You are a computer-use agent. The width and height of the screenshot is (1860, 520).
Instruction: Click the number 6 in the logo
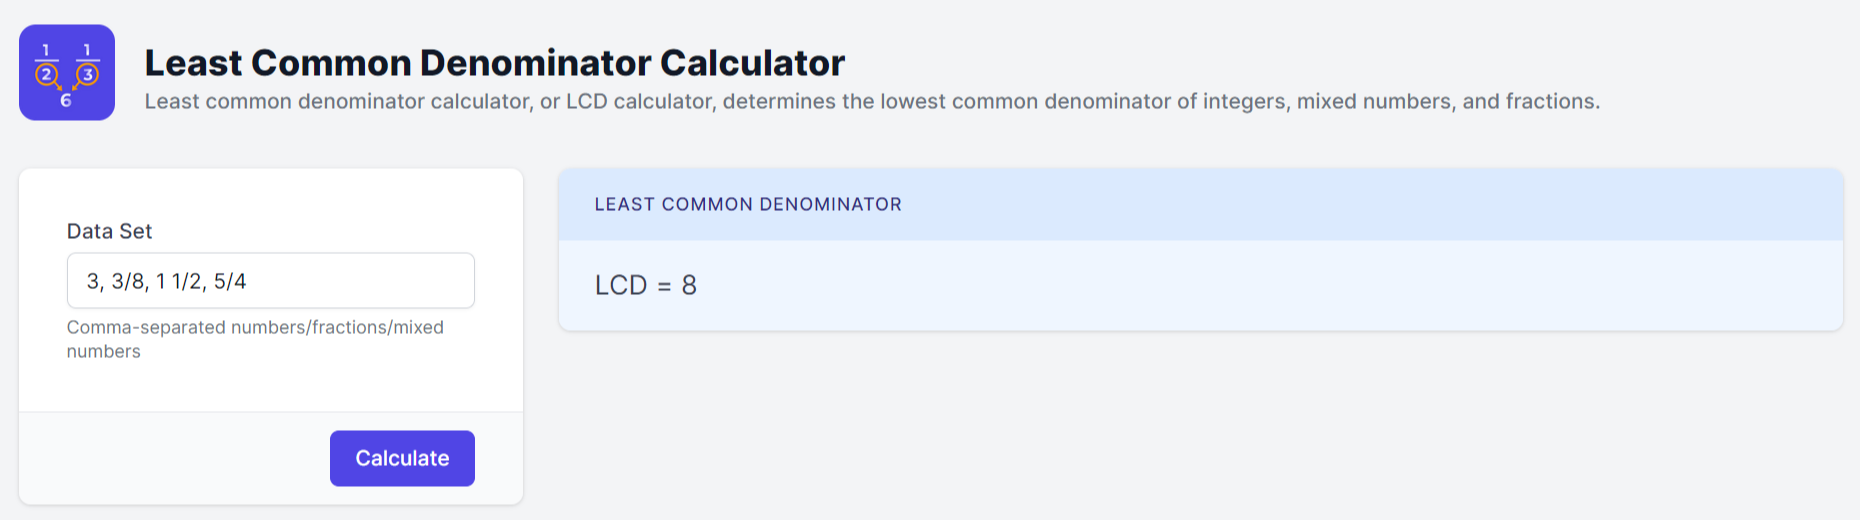[x=66, y=100]
